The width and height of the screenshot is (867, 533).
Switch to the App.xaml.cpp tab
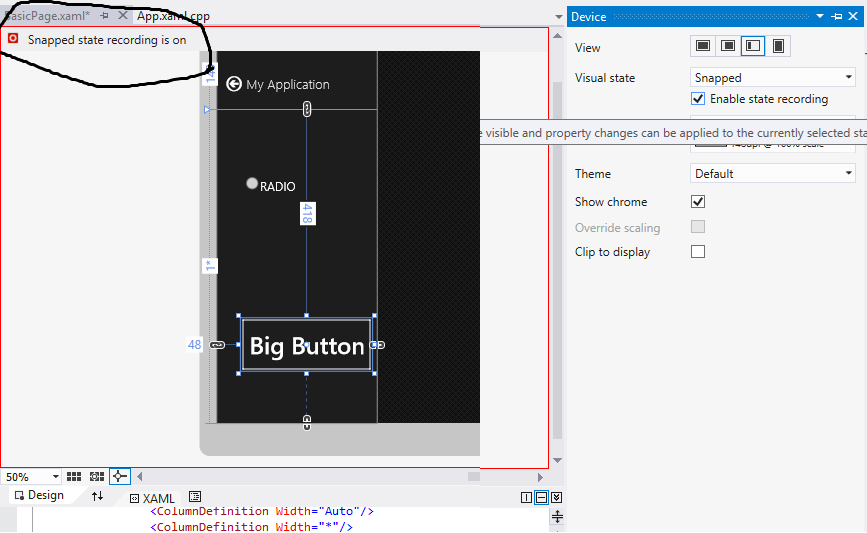173,16
